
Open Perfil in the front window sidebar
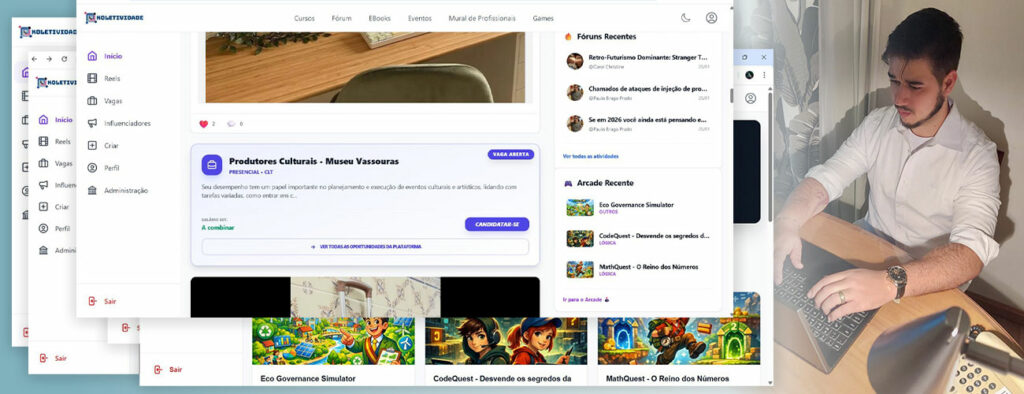[x=103, y=168]
